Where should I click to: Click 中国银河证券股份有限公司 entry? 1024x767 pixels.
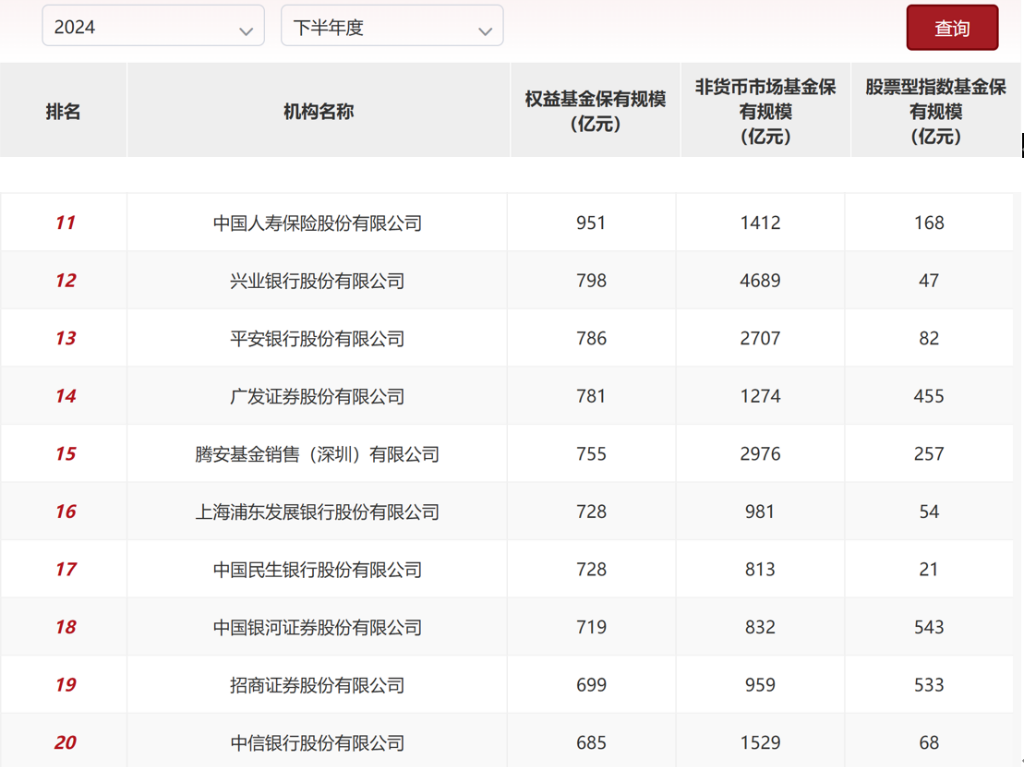tap(317, 627)
